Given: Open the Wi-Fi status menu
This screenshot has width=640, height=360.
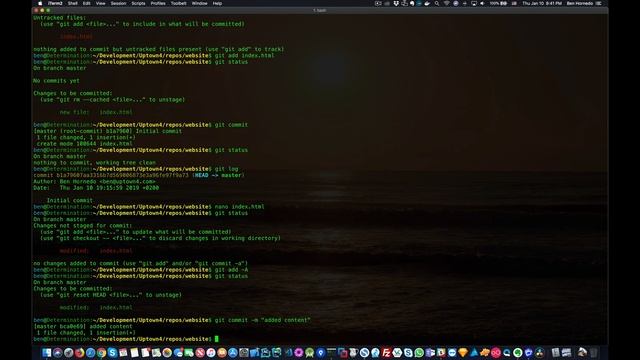Looking at the screenshot, I should point(446,3).
